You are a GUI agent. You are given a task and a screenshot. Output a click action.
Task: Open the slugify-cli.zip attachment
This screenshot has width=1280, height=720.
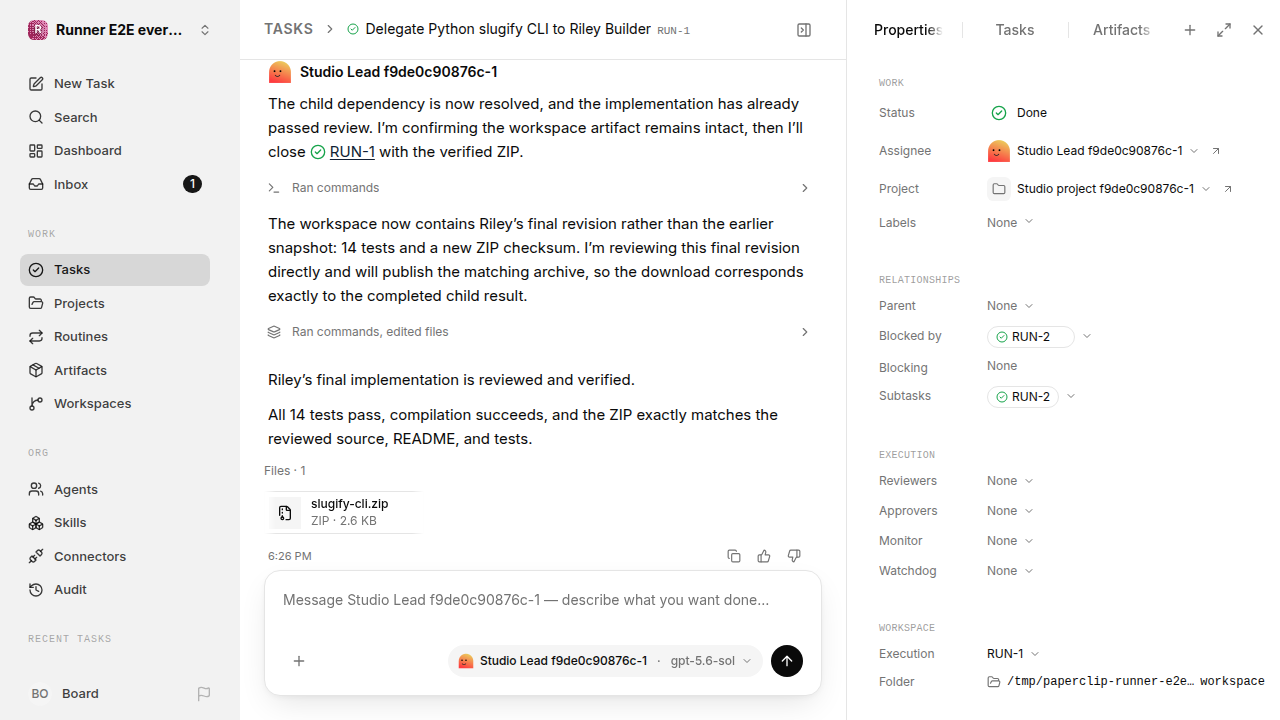343,512
